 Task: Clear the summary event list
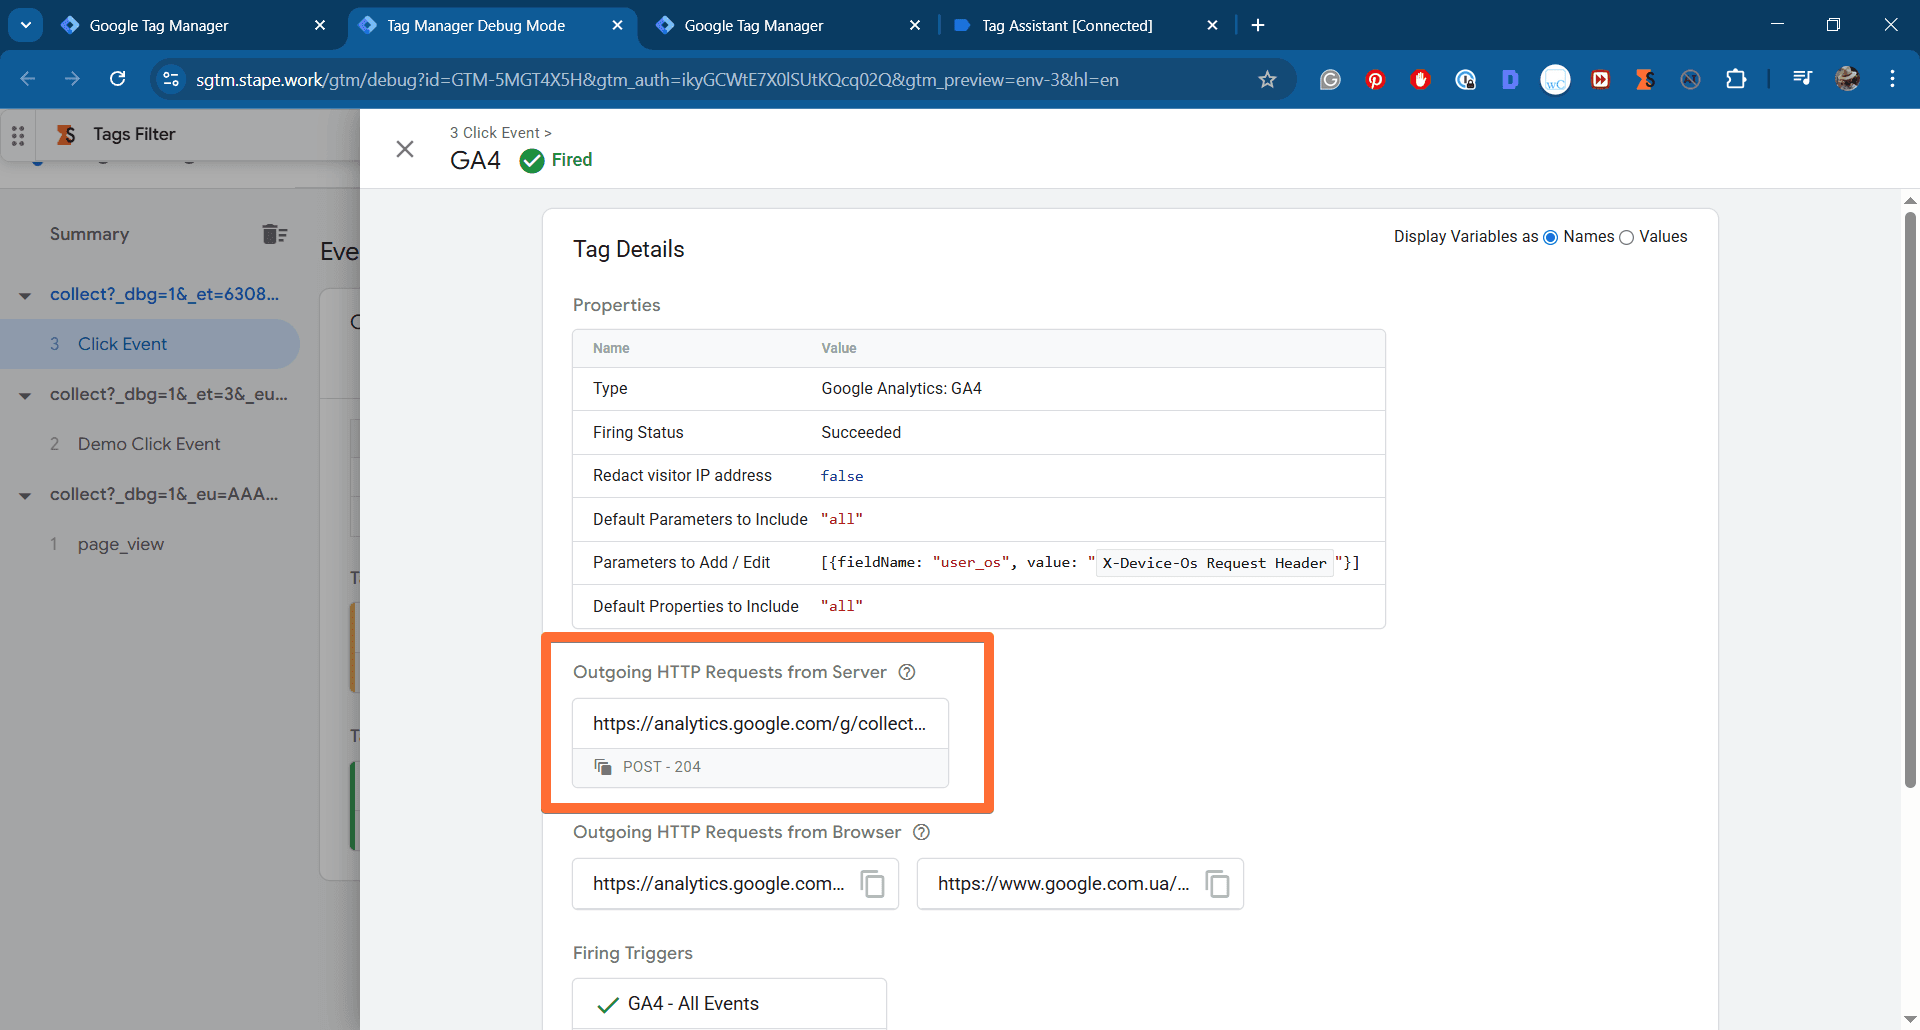click(274, 234)
